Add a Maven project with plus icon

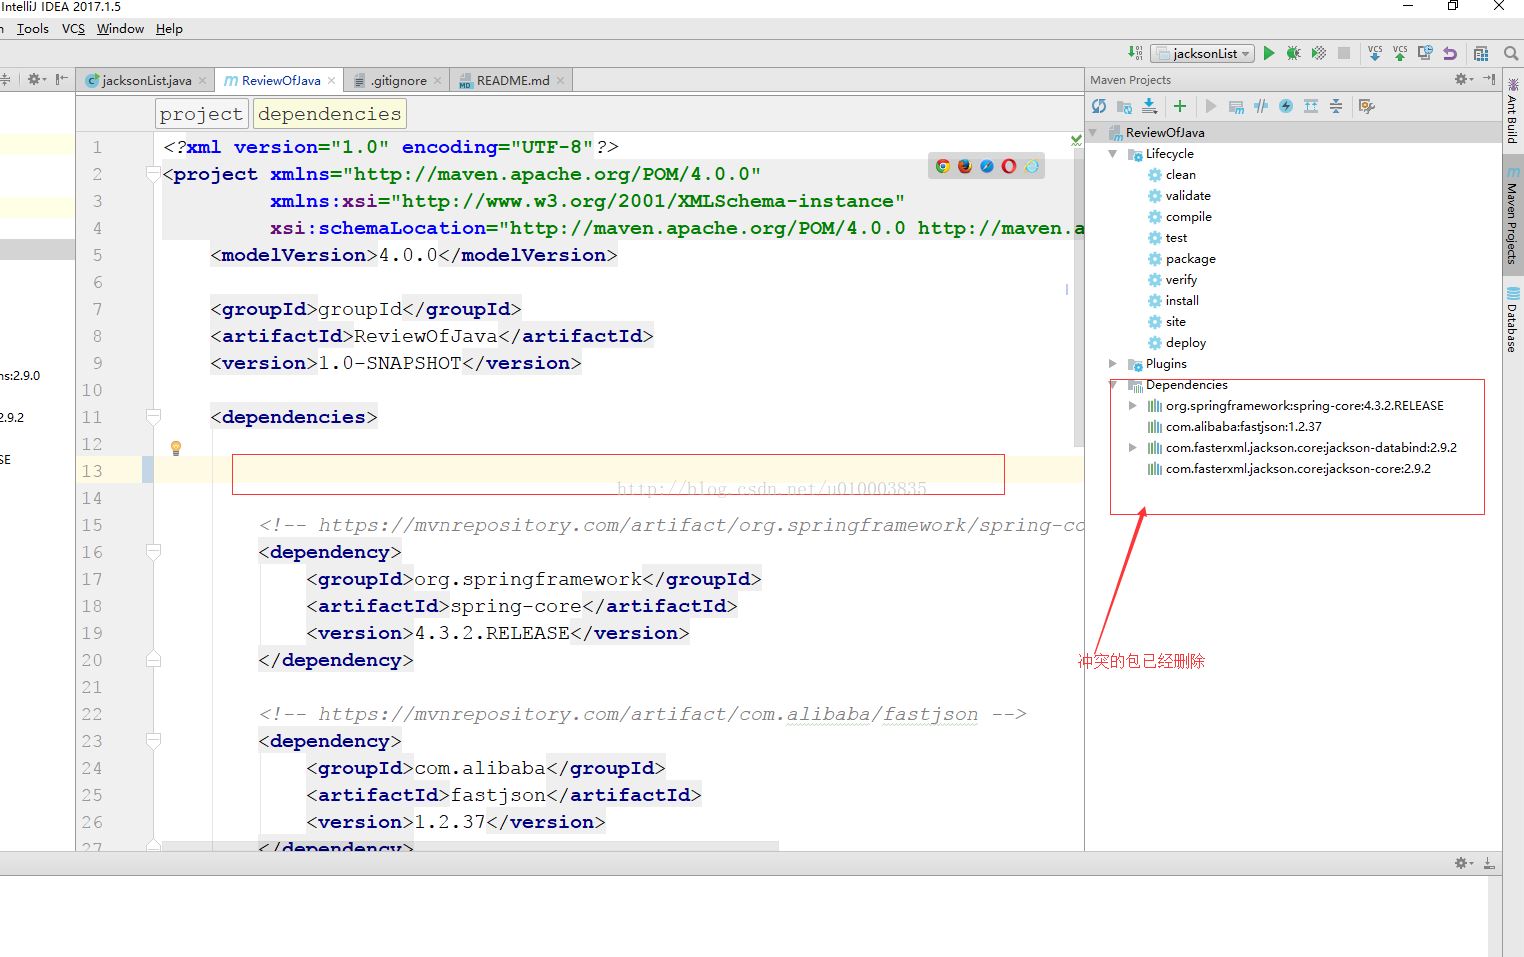pyautogui.click(x=1180, y=106)
